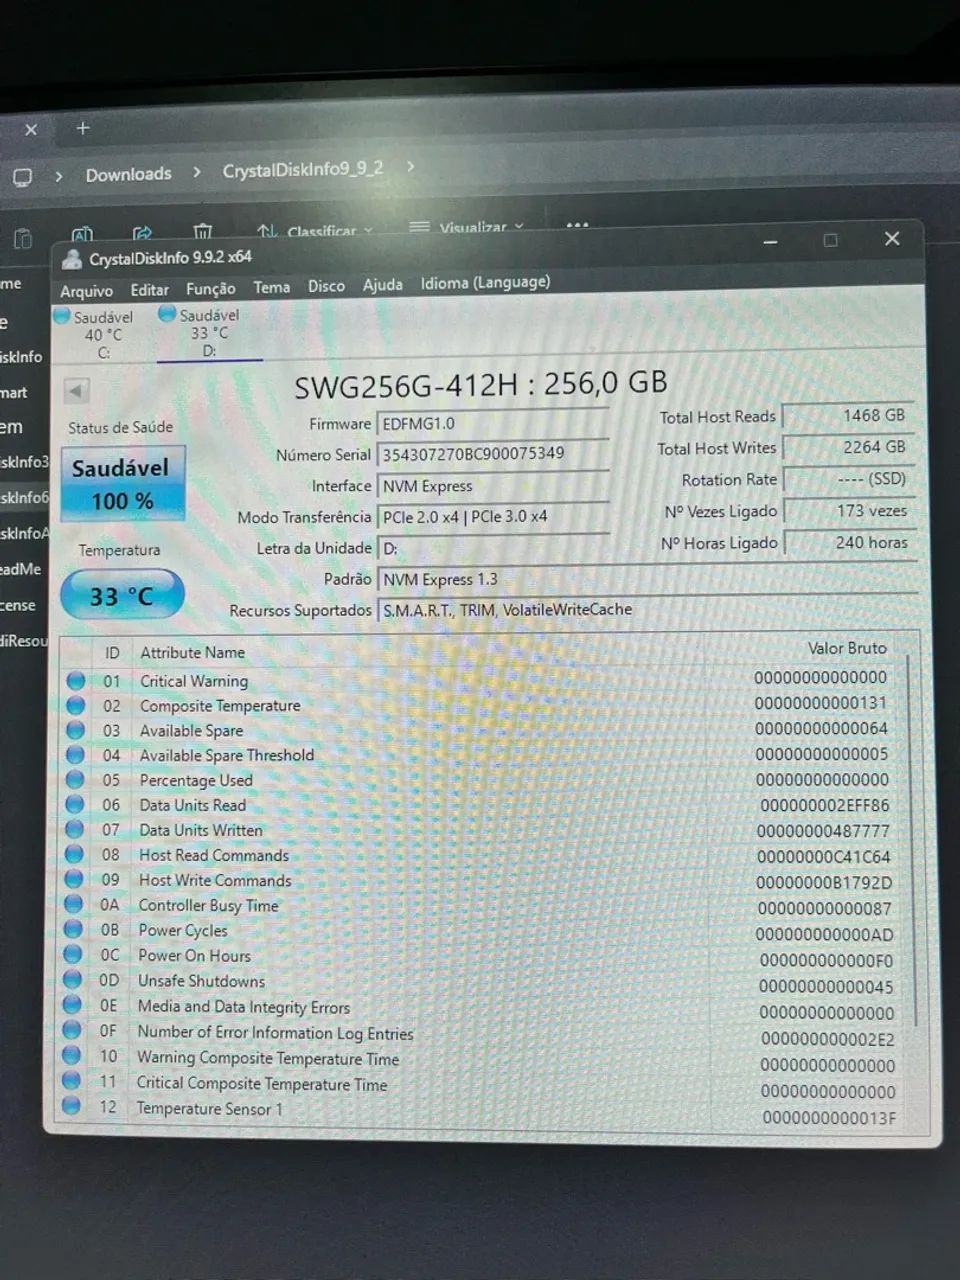Click the Padrão field NVM Express 1.3
Screen dimensions: 960x1280
click(x=646, y=579)
